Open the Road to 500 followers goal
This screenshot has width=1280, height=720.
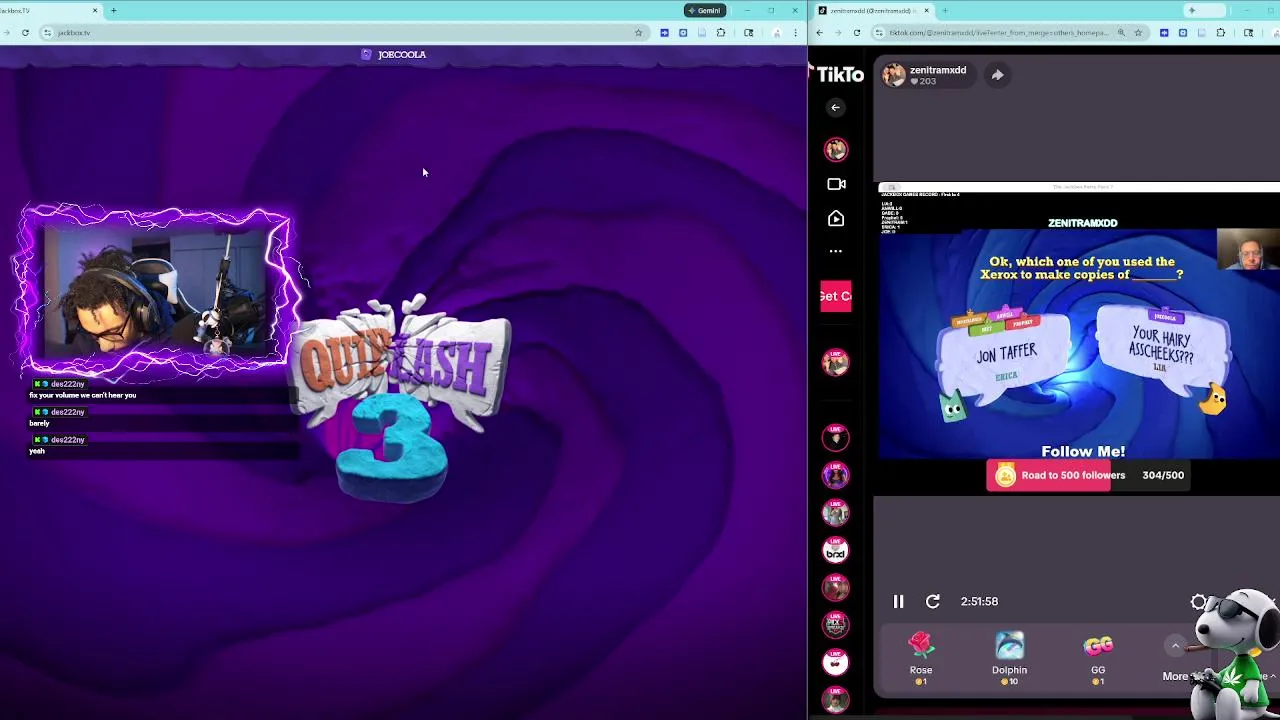click(1087, 475)
